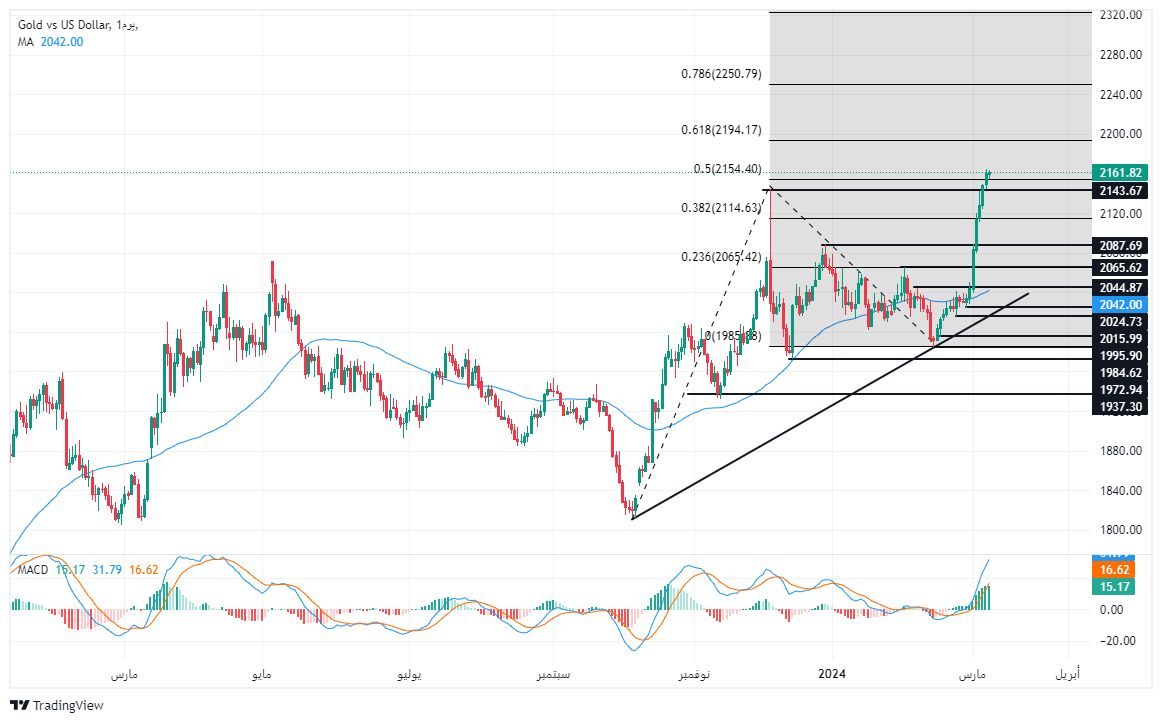Click the 2024 year label on time axis
Image resolution: width=1162 pixels, height=723 pixels.
tap(831, 674)
